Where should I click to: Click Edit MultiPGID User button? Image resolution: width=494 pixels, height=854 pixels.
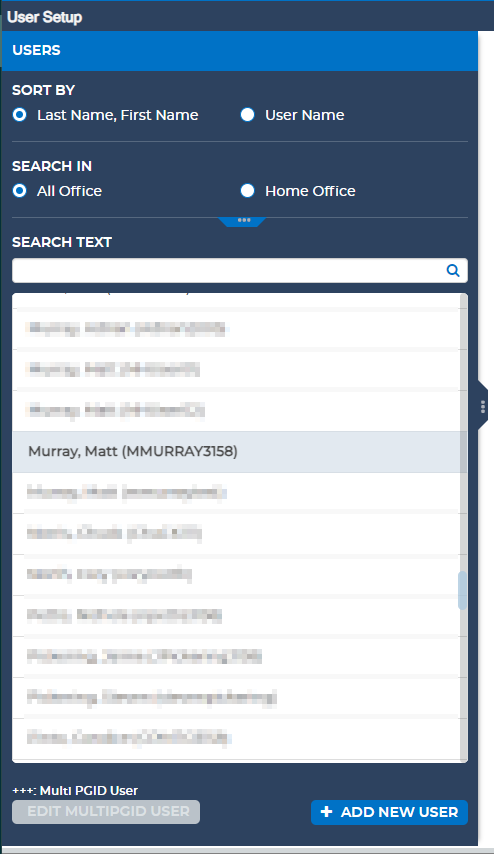[106, 812]
